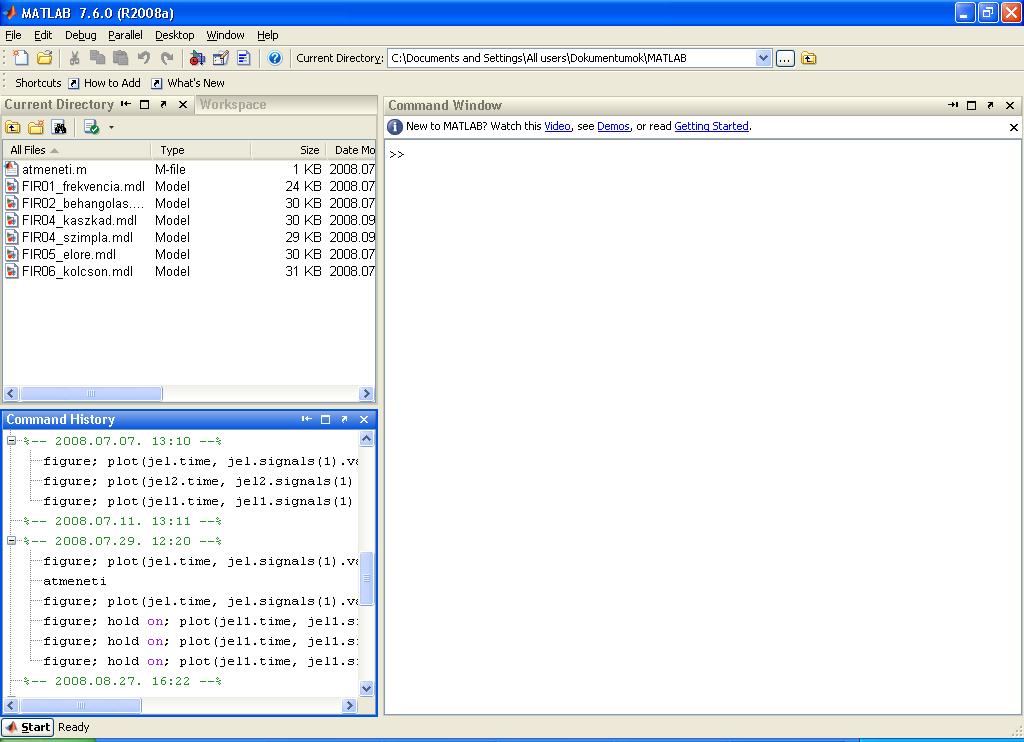Open the Help menu
The height and width of the screenshot is (742, 1024).
point(268,35)
